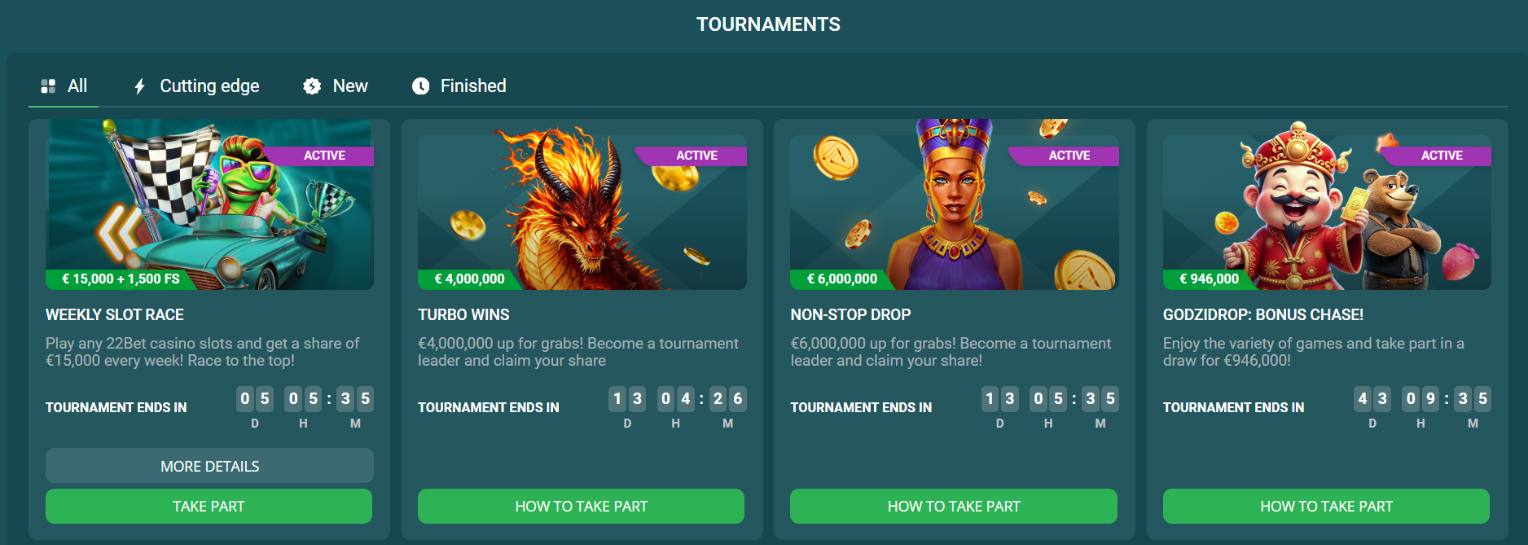This screenshot has width=1528, height=545.
Task: Click the Godzidrop: Bonus Chase! title
Action: pos(1263,314)
